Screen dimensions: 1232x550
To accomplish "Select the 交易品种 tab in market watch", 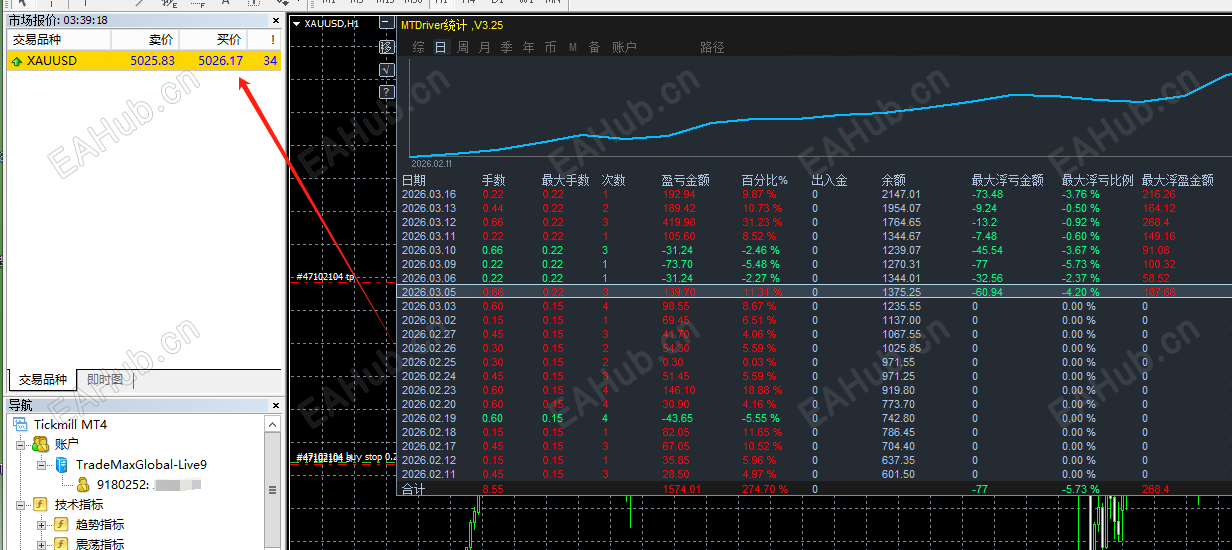I will click(42, 380).
